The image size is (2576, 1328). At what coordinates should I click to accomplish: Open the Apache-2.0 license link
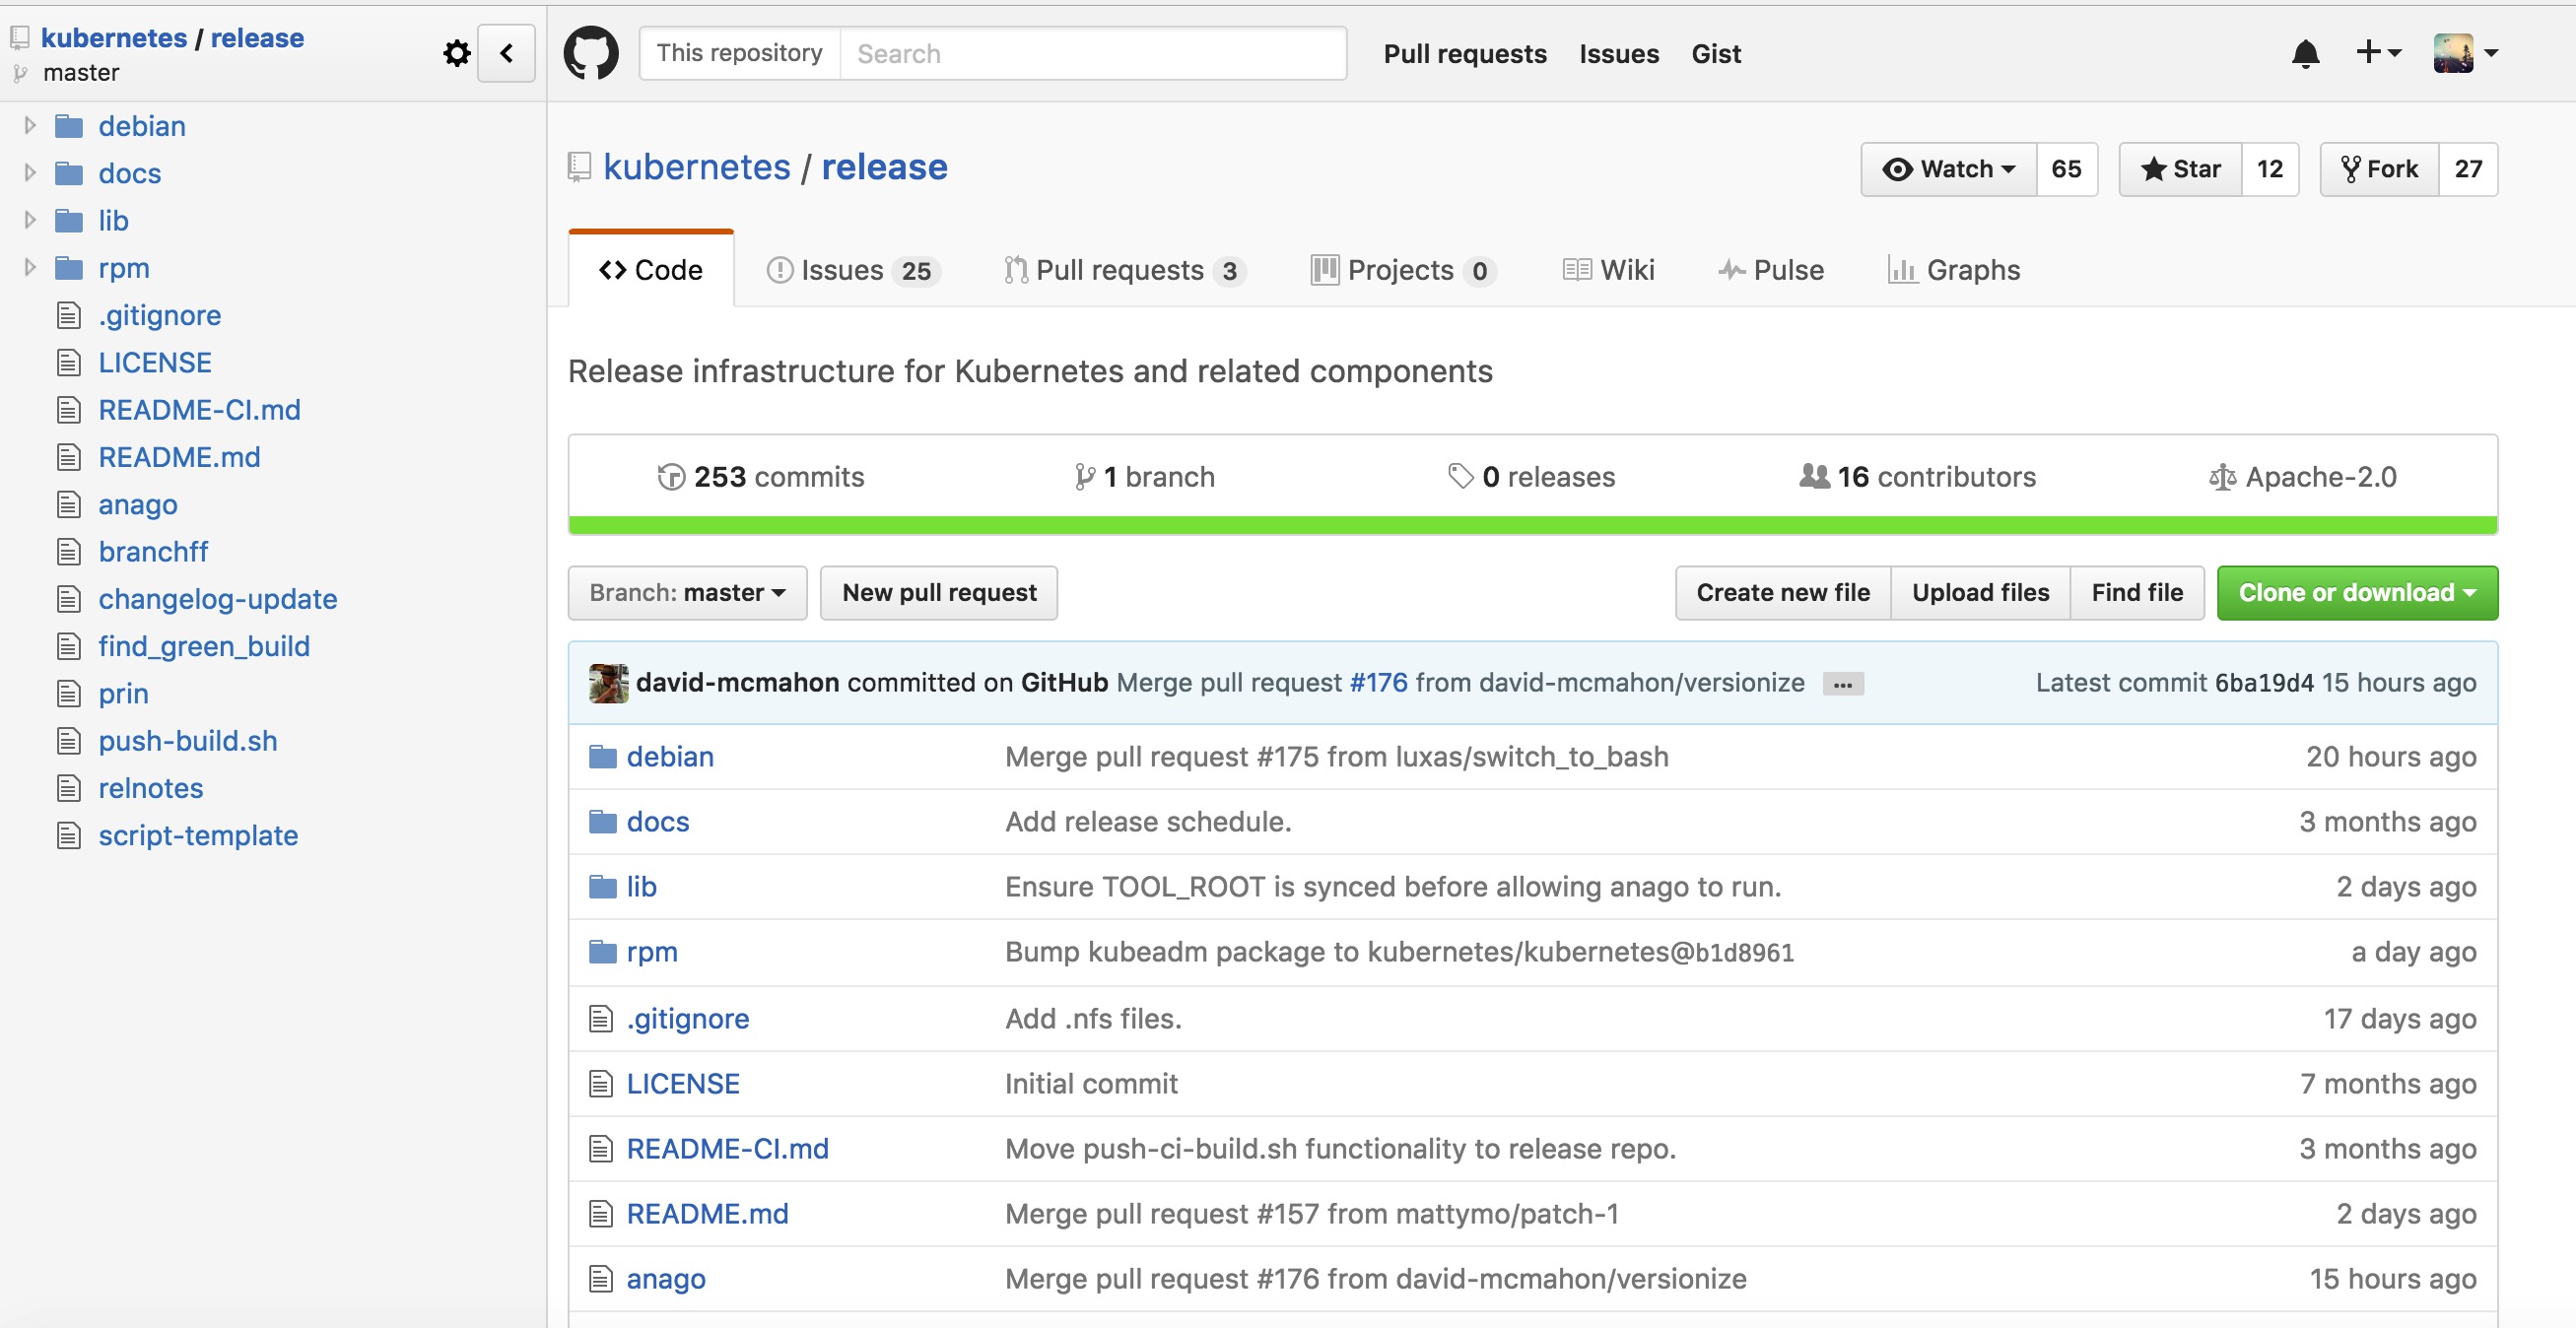(2303, 477)
